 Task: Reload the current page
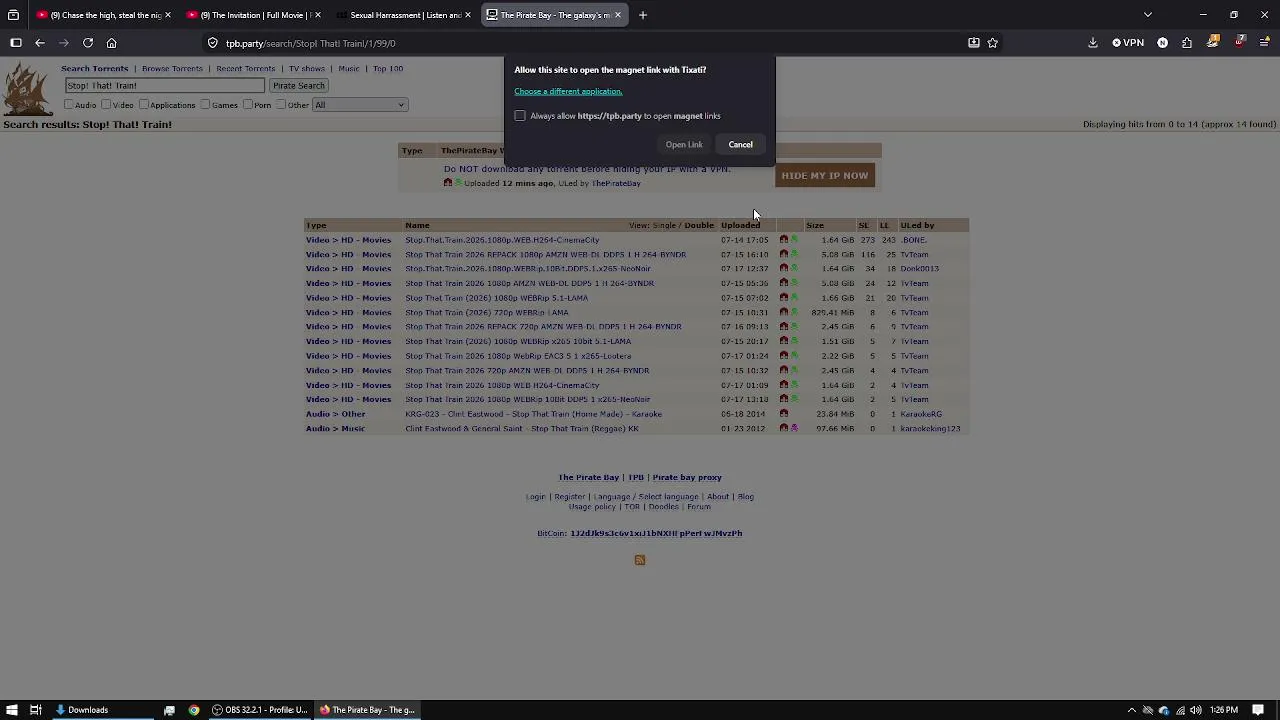pos(88,43)
